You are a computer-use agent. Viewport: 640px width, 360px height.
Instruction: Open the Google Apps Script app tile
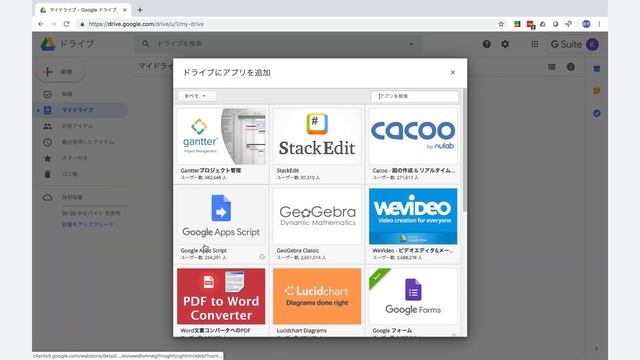[221, 224]
